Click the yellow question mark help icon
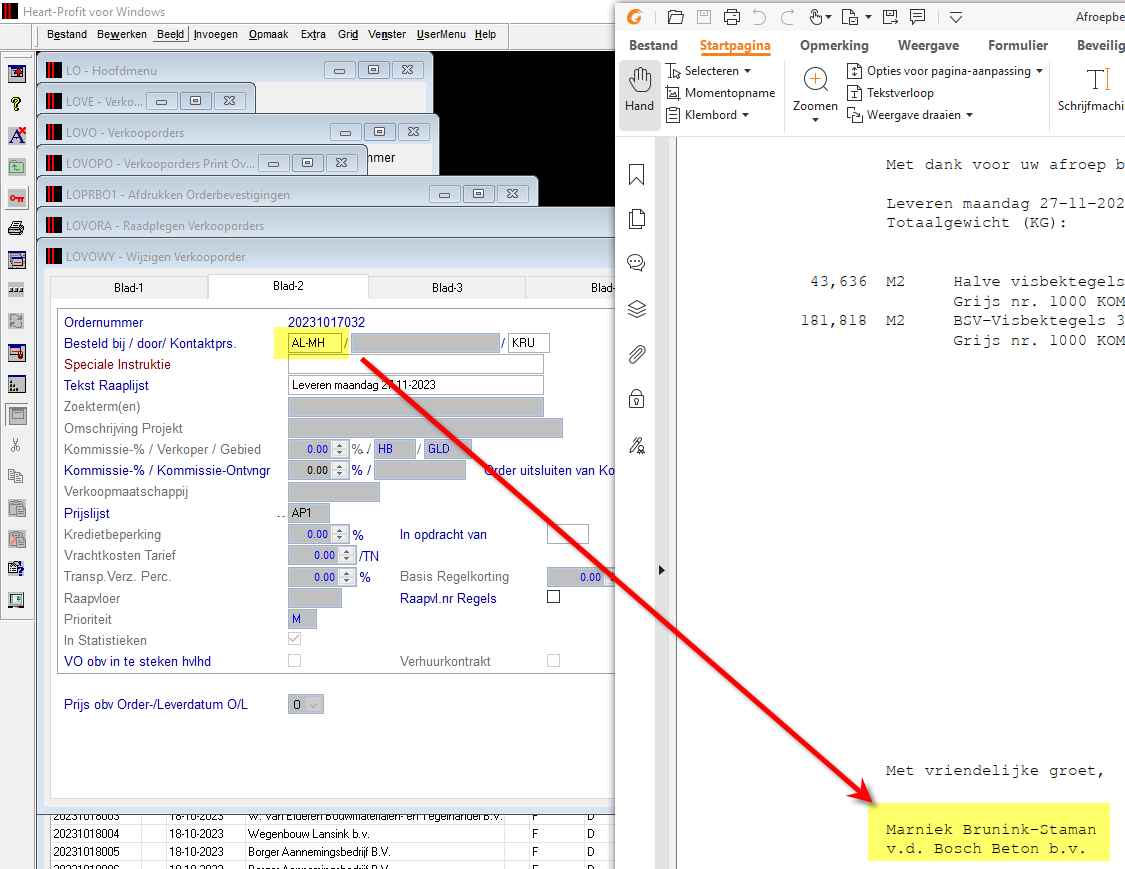This screenshot has width=1125, height=869. [16, 104]
